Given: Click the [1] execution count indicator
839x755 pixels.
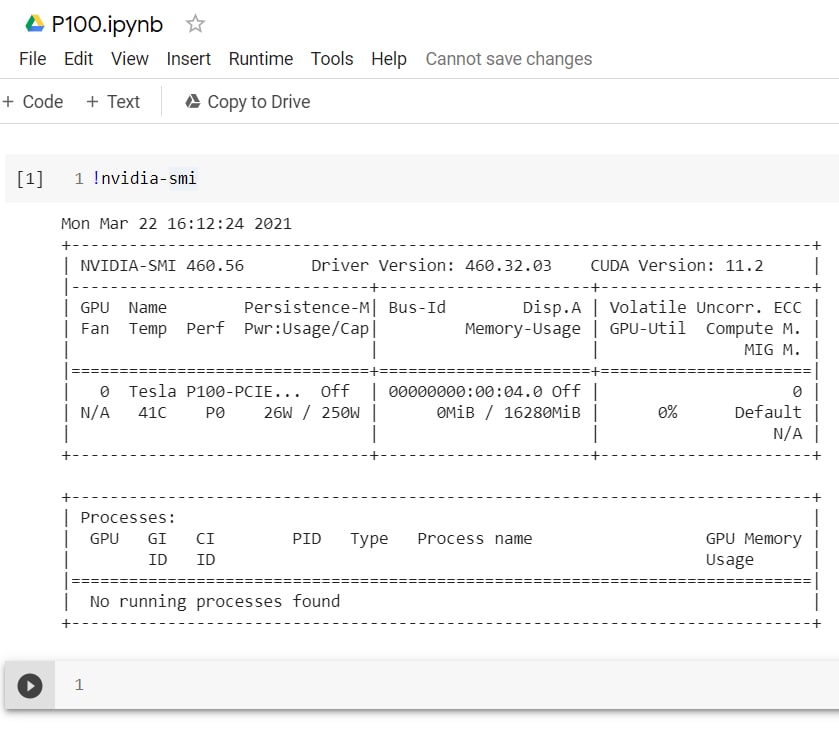Looking at the screenshot, I should coord(29,179).
